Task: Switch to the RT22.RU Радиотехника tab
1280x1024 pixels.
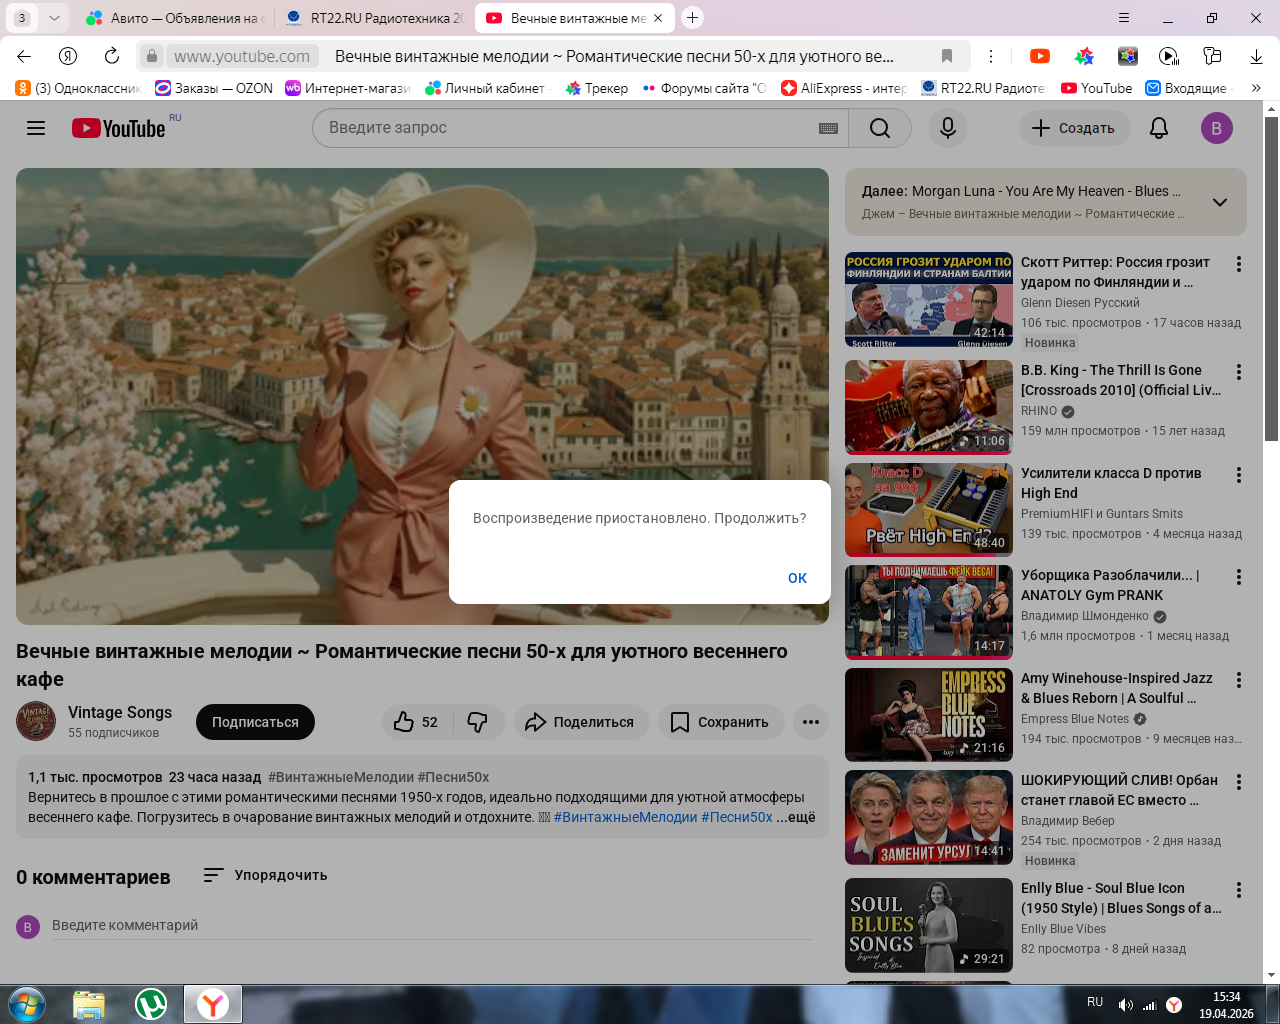Action: pos(374,18)
